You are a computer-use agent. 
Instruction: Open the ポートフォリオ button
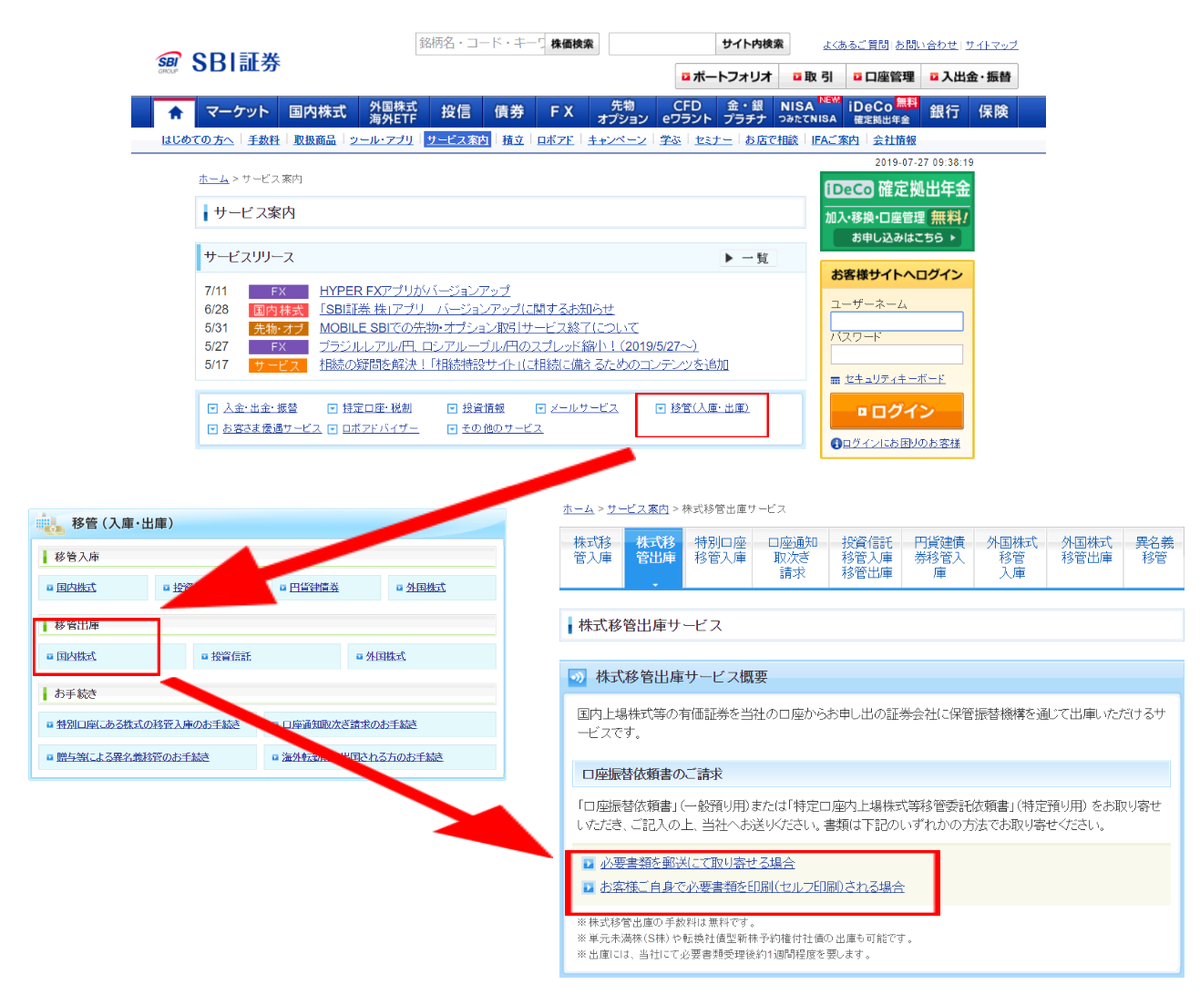726,76
